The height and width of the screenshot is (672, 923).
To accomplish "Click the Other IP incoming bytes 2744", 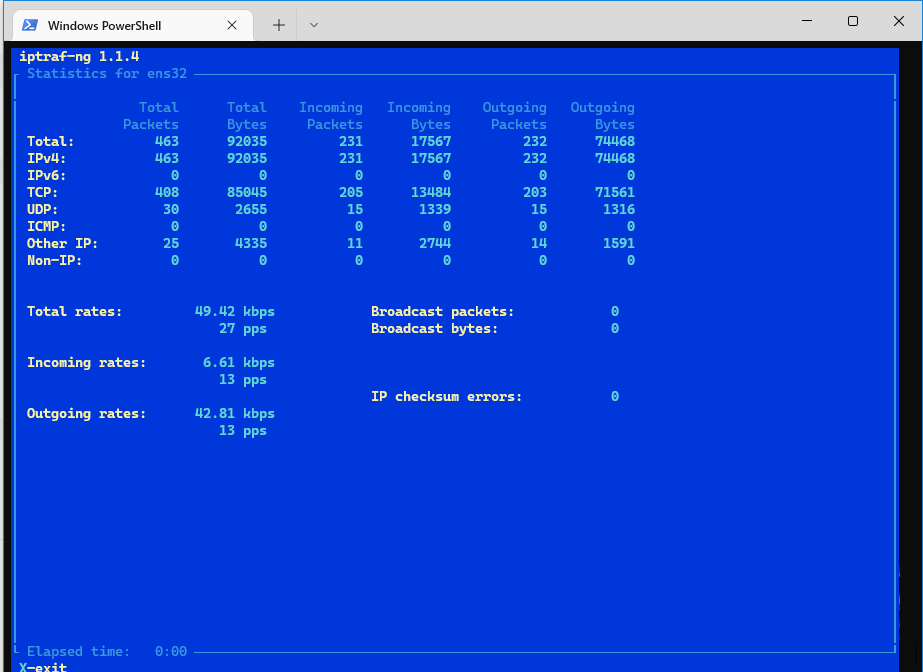I will click(x=435, y=244).
